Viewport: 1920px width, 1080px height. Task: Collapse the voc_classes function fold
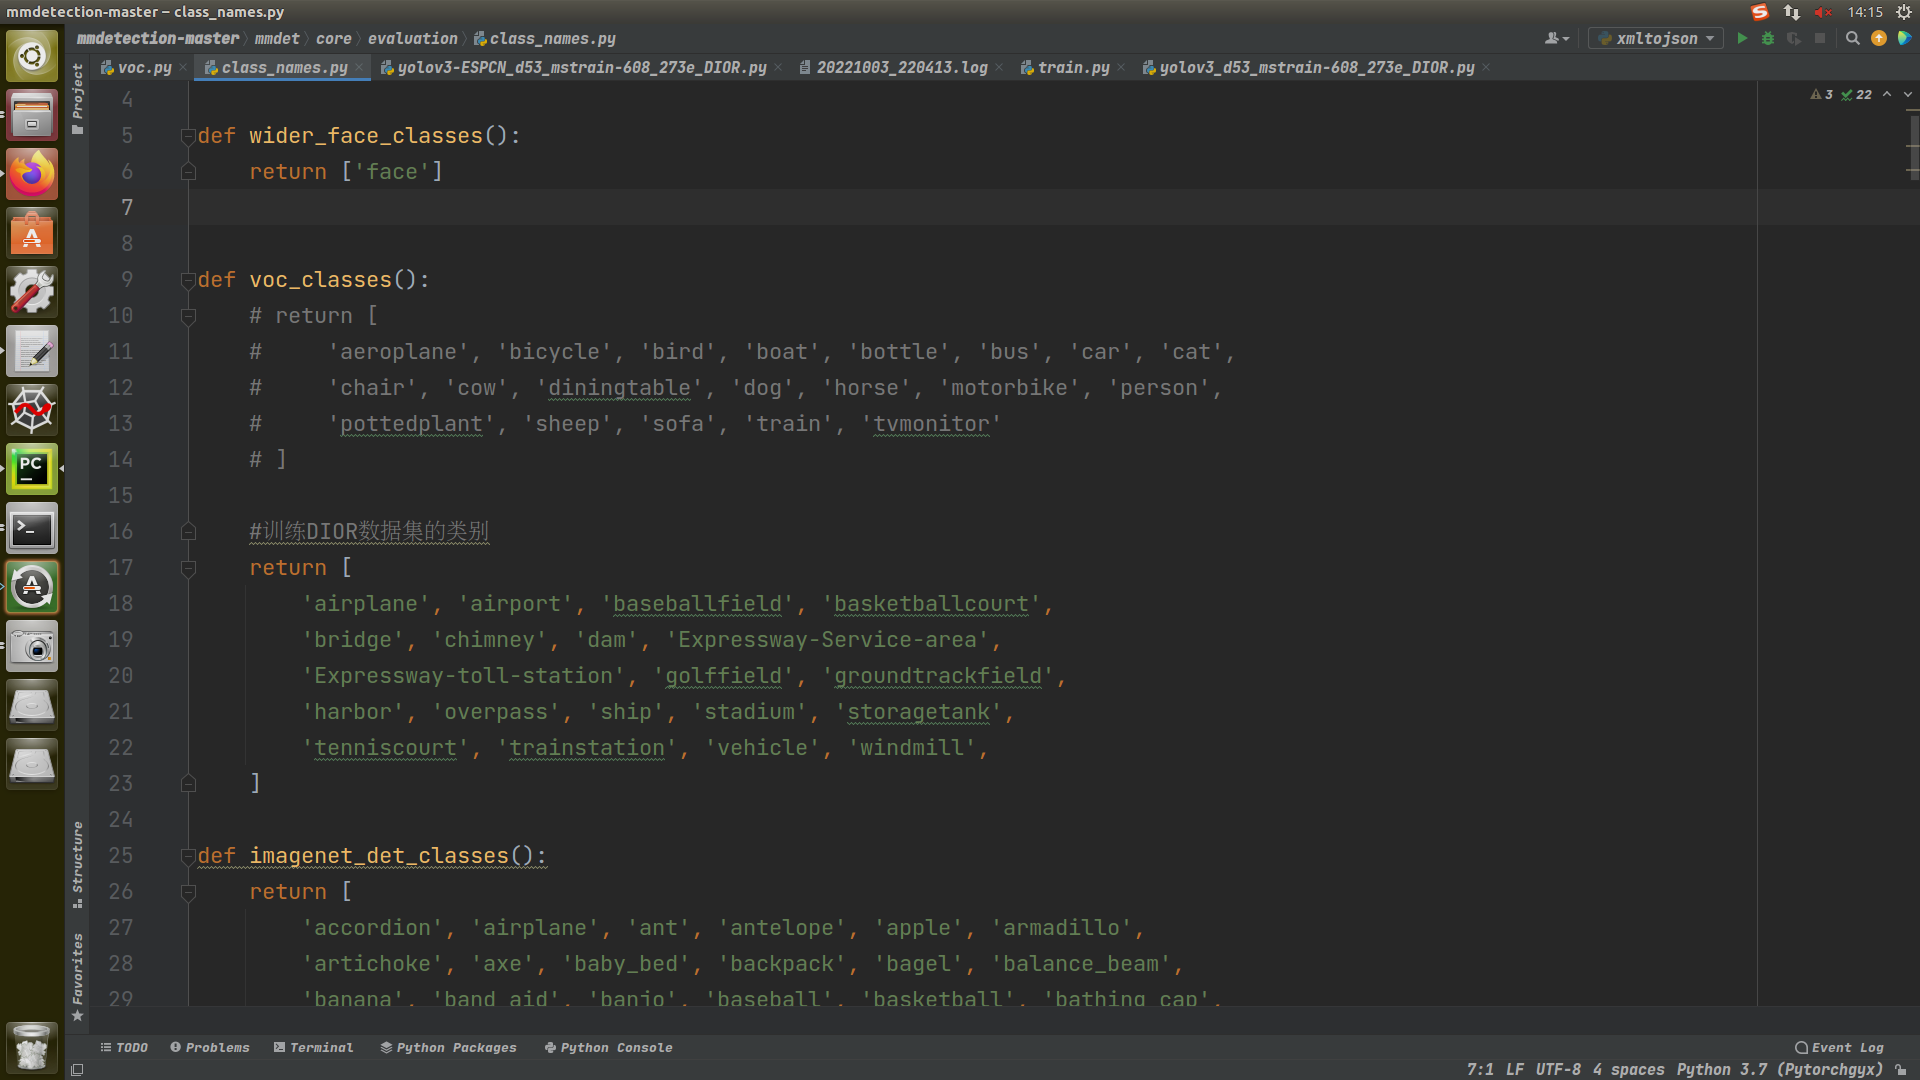[187, 280]
